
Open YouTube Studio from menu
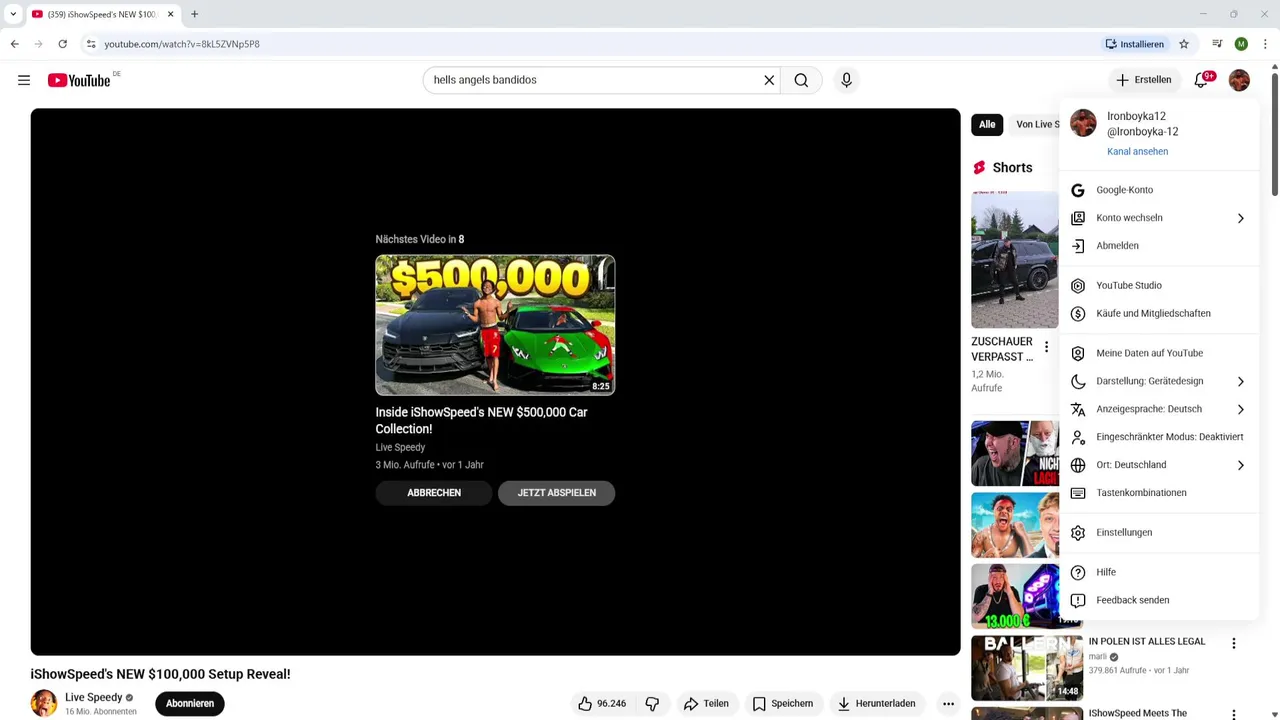[1159, 286]
